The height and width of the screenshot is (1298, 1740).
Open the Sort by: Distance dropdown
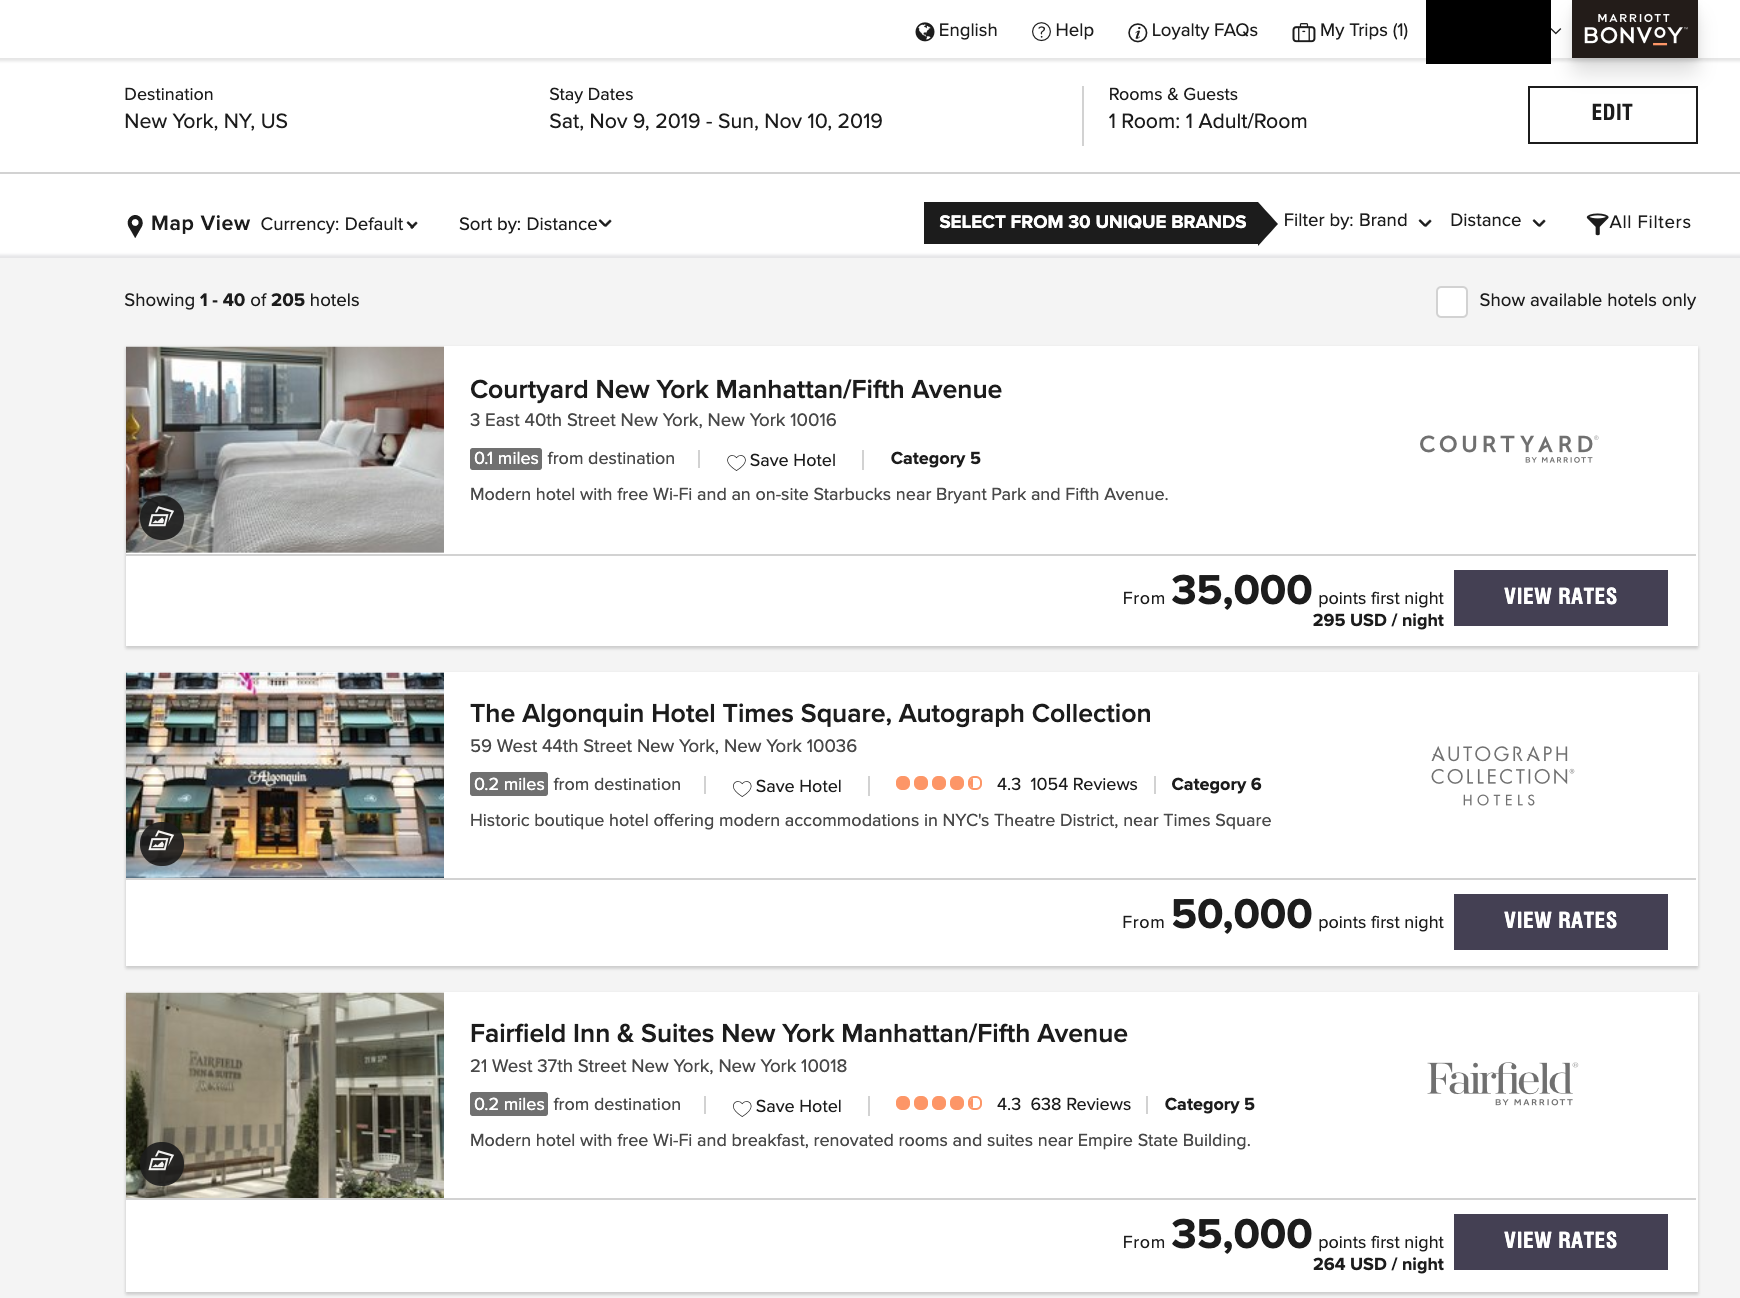[x=535, y=224]
